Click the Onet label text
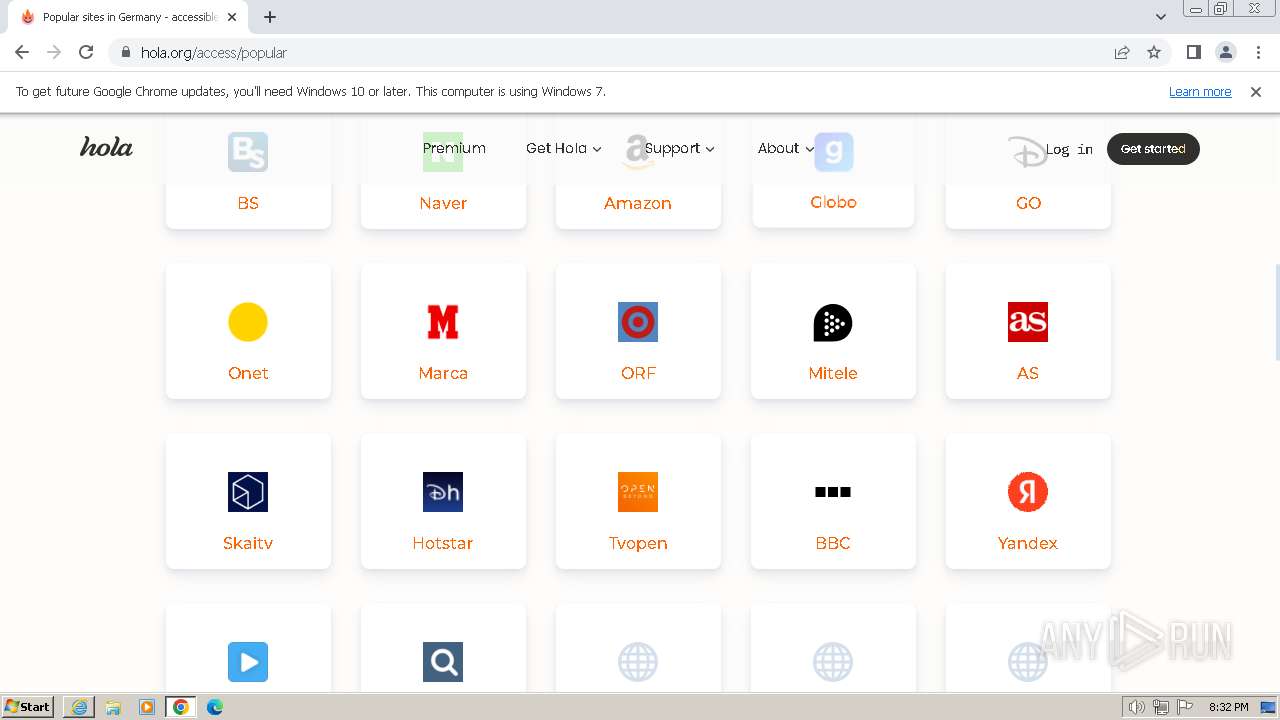This screenshot has width=1280, height=720. click(x=248, y=373)
